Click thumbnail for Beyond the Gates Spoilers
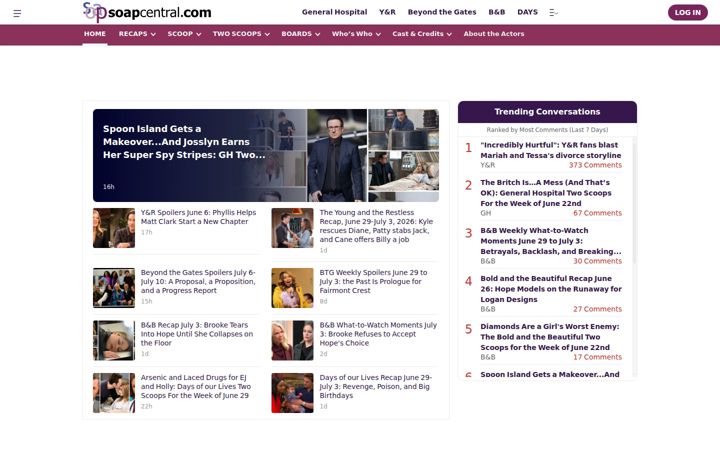The image size is (720, 450). (114, 288)
